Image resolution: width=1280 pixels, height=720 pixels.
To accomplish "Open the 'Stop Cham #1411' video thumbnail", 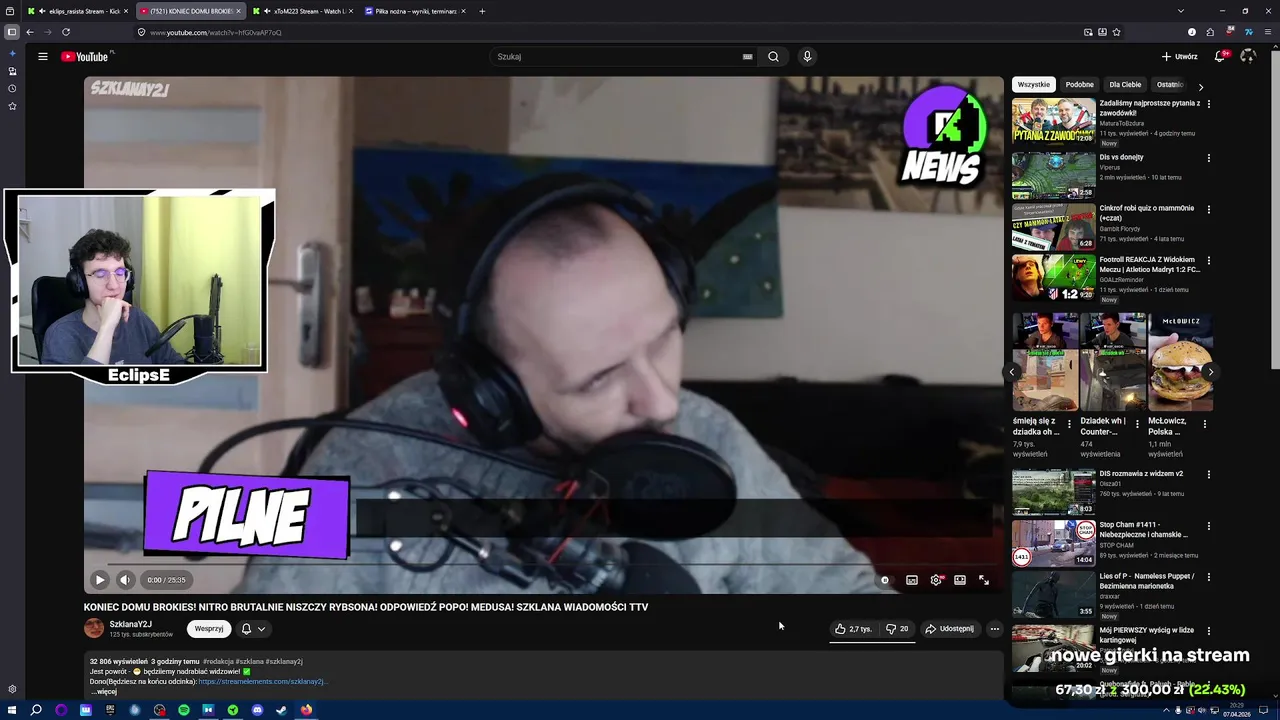I will coord(1054,543).
